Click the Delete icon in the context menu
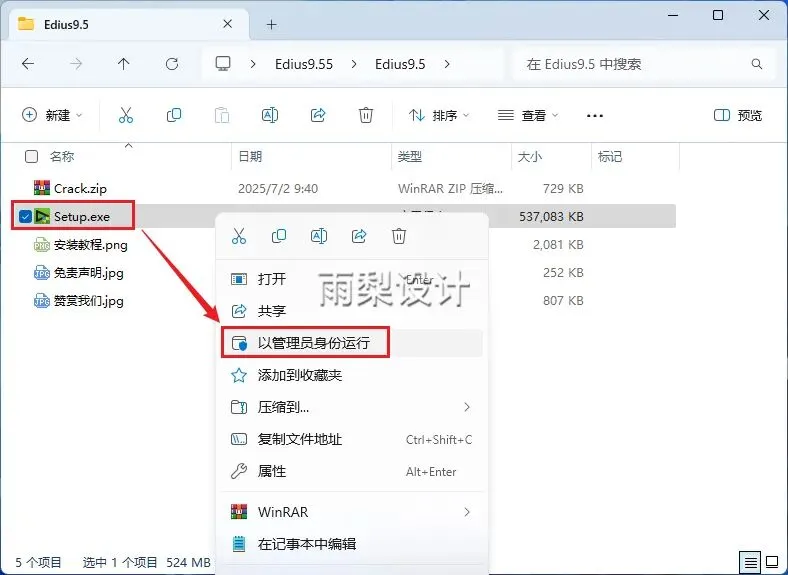Screen dimensions: 788x575 [x=399, y=236]
